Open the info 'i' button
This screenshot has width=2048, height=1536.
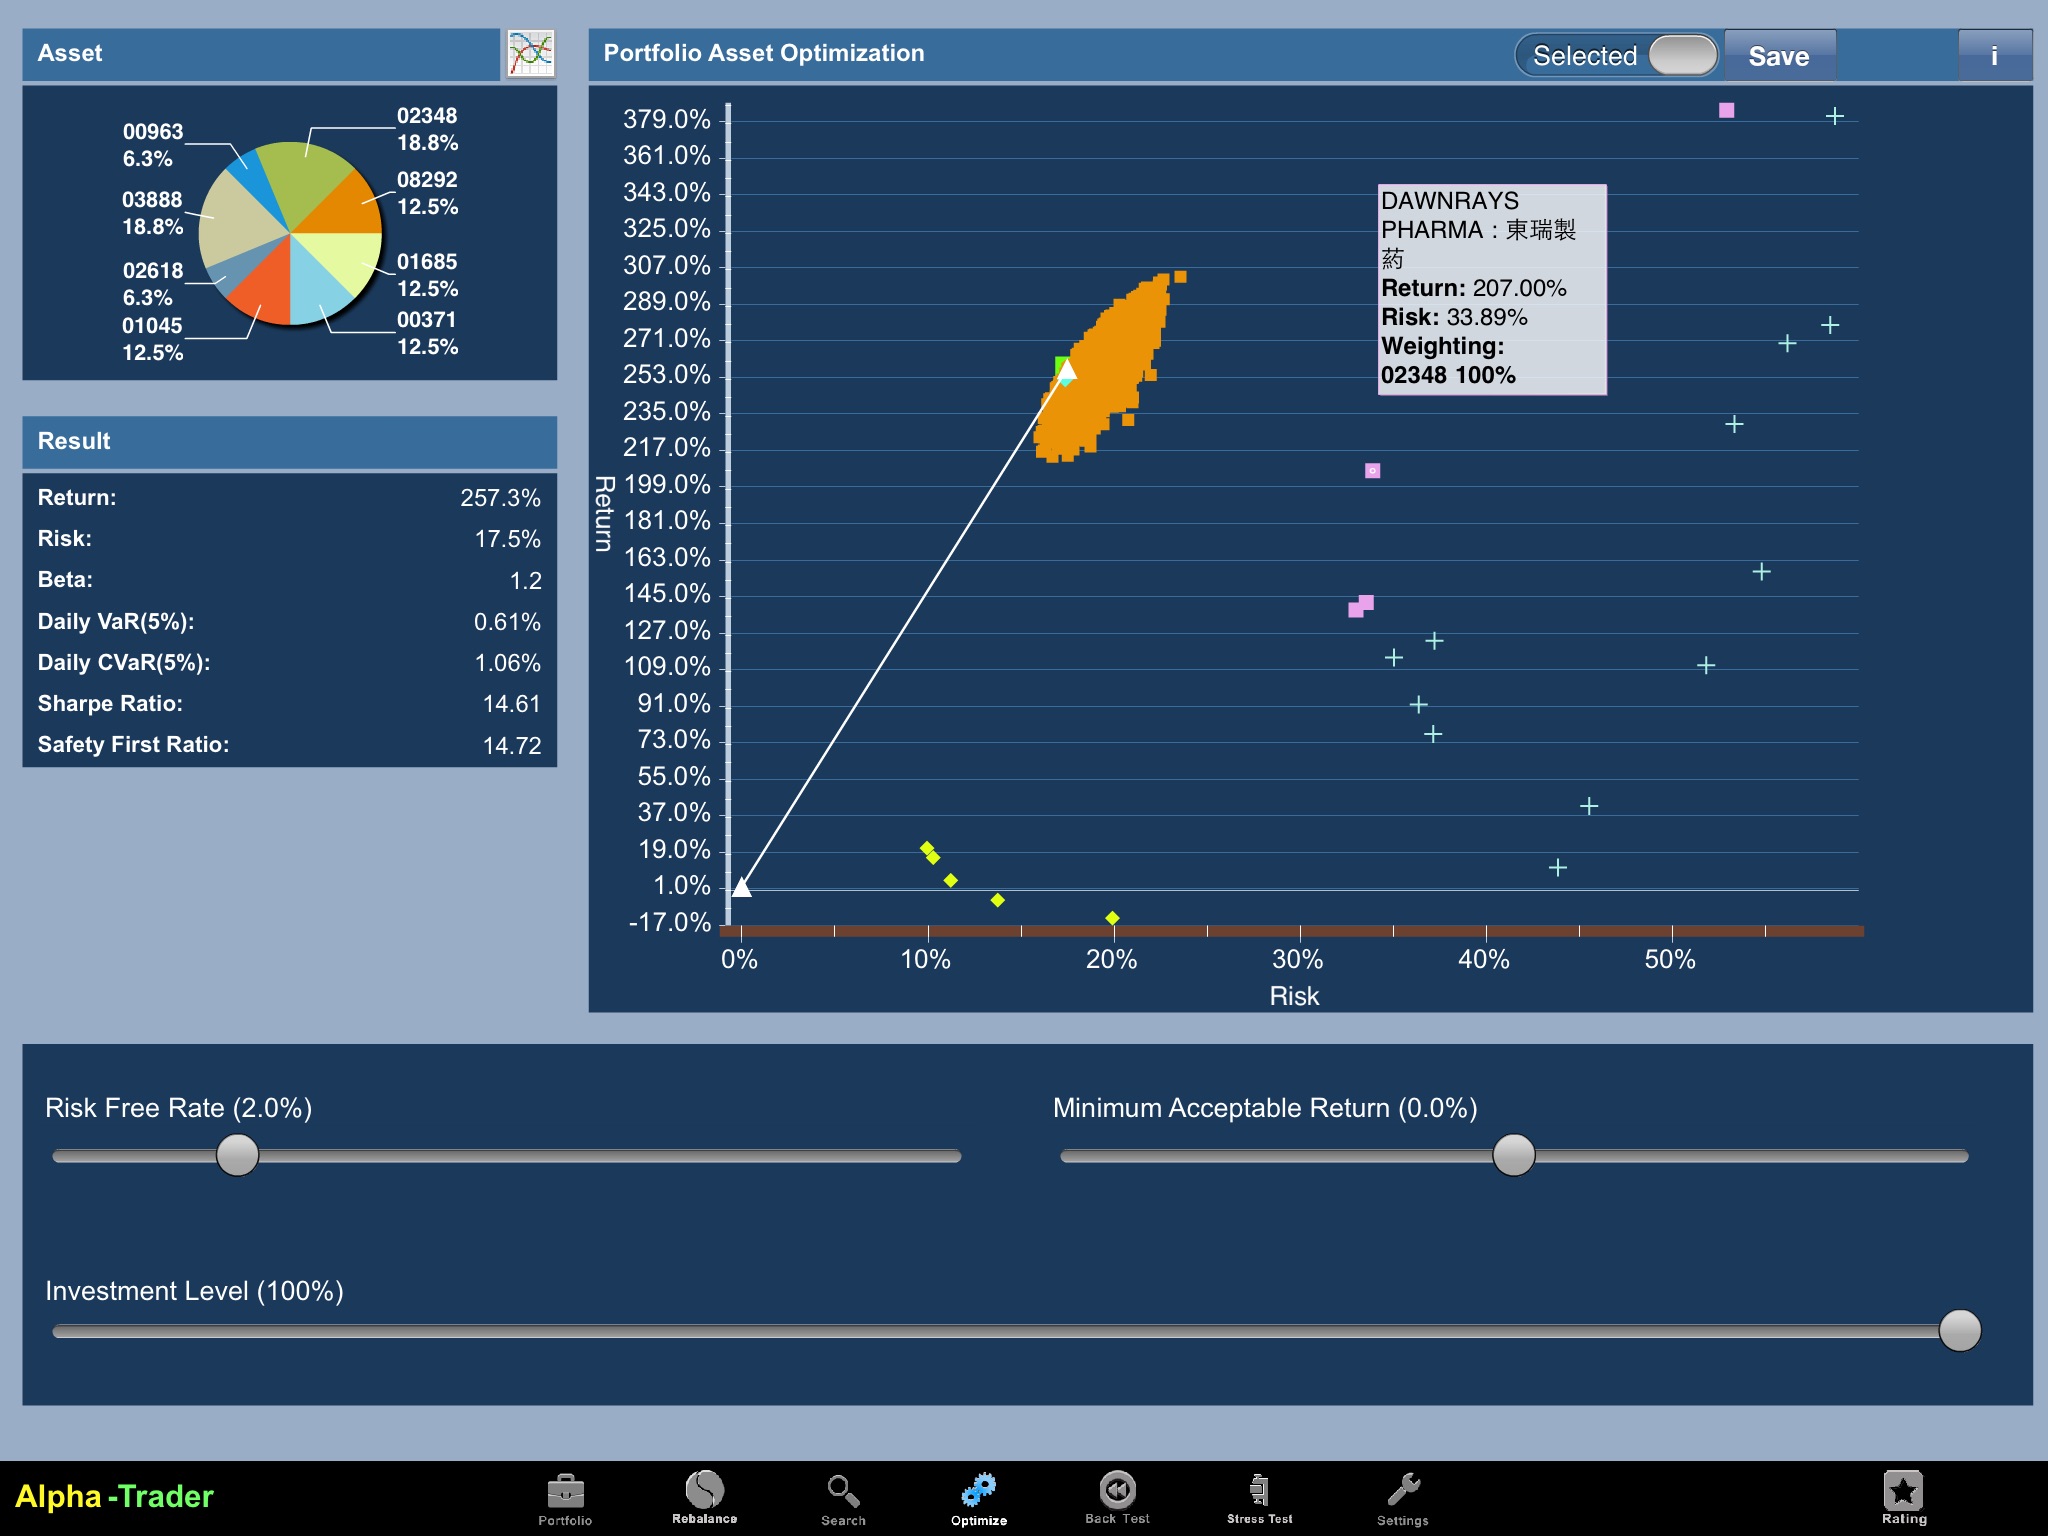click(x=1994, y=56)
